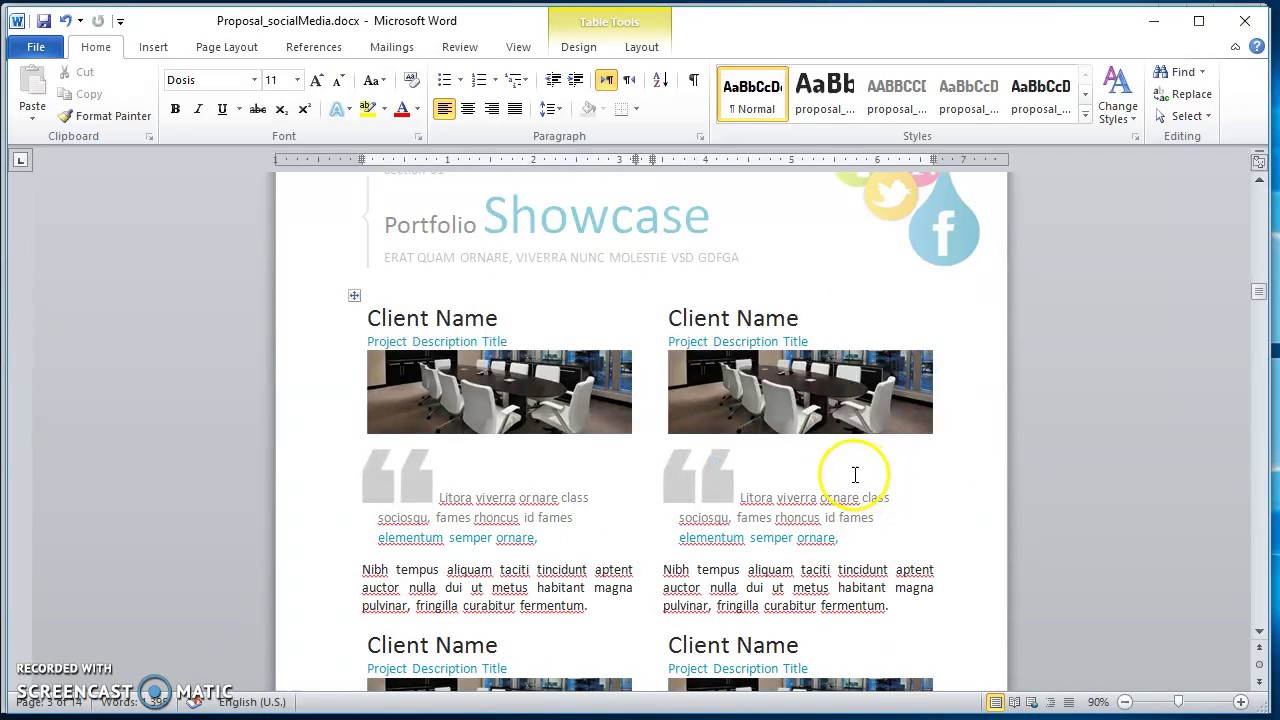The width and height of the screenshot is (1280, 720).
Task: Click the Line Spacing icon
Action: point(547,109)
